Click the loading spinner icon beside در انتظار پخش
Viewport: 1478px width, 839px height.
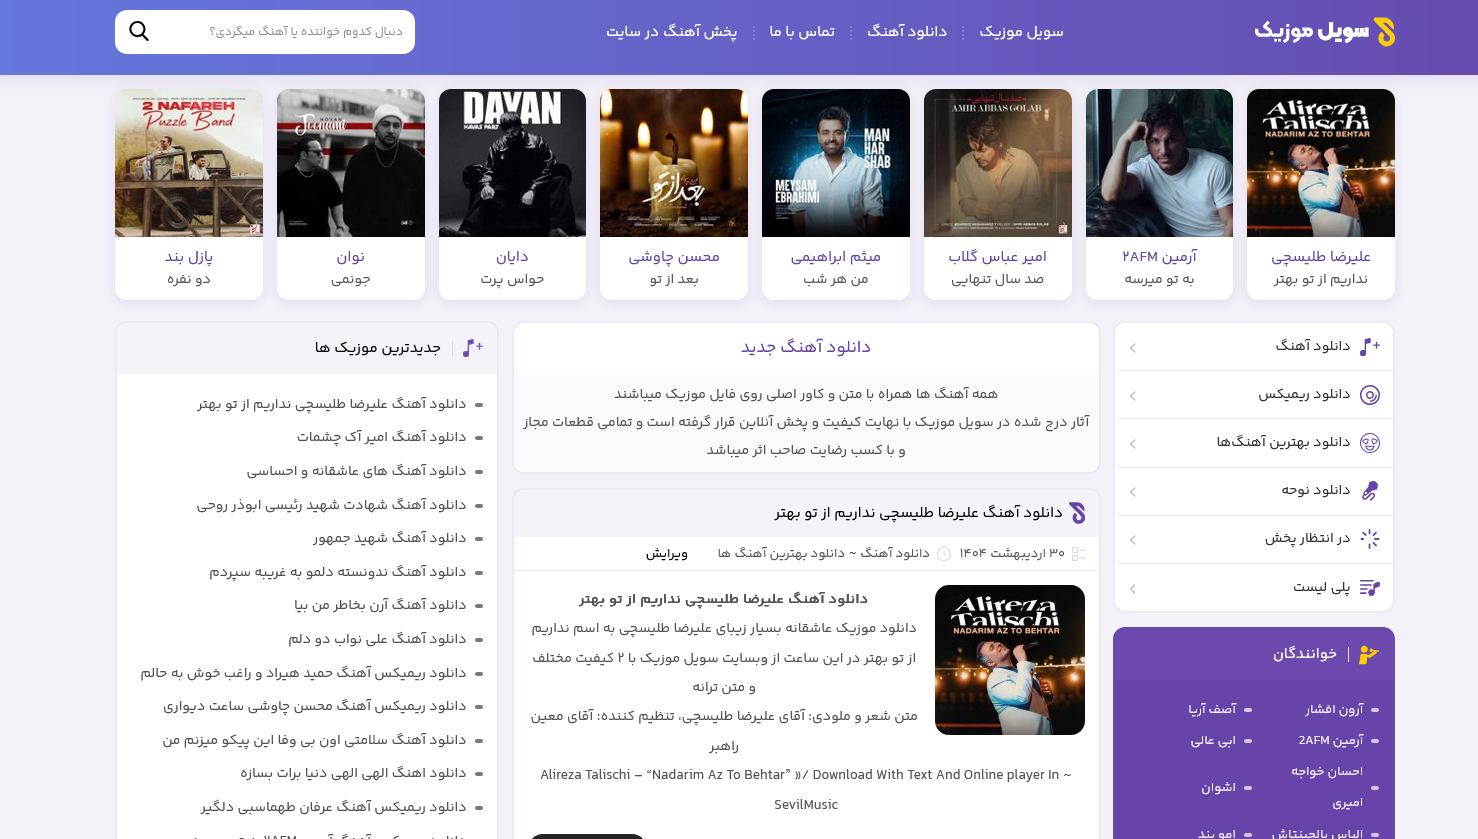1370,539
